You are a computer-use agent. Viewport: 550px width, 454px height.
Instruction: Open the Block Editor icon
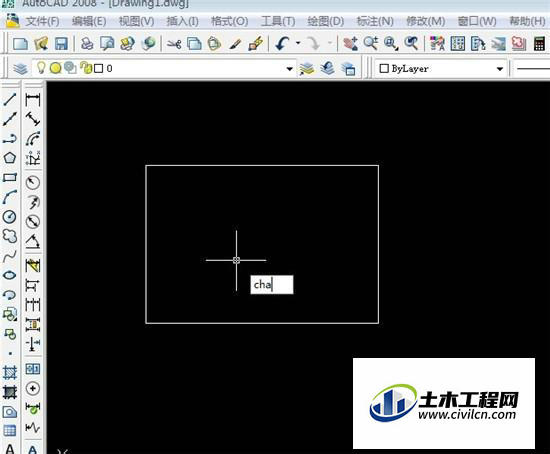pyautogui.click(x=256, y=44)
